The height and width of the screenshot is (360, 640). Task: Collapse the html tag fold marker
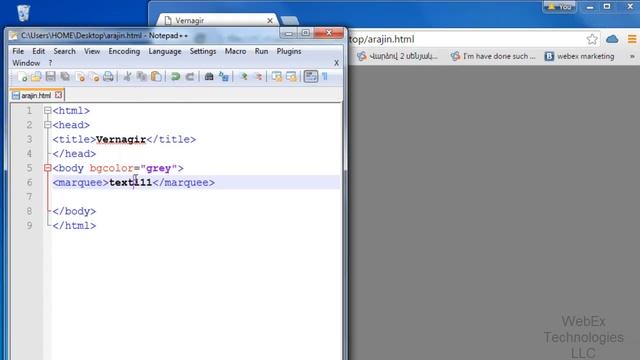coord(47,111)
